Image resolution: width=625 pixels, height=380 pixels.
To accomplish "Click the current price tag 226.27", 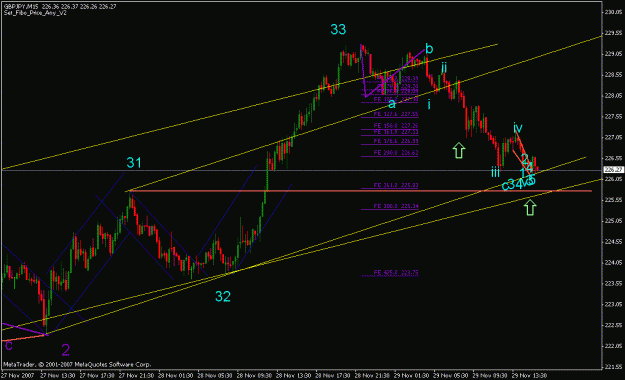I will pos(613,170).
